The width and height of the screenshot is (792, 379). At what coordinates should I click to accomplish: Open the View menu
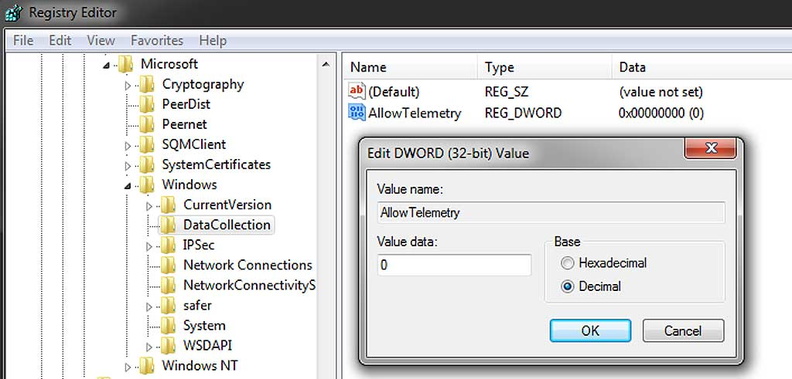[101, 40]
